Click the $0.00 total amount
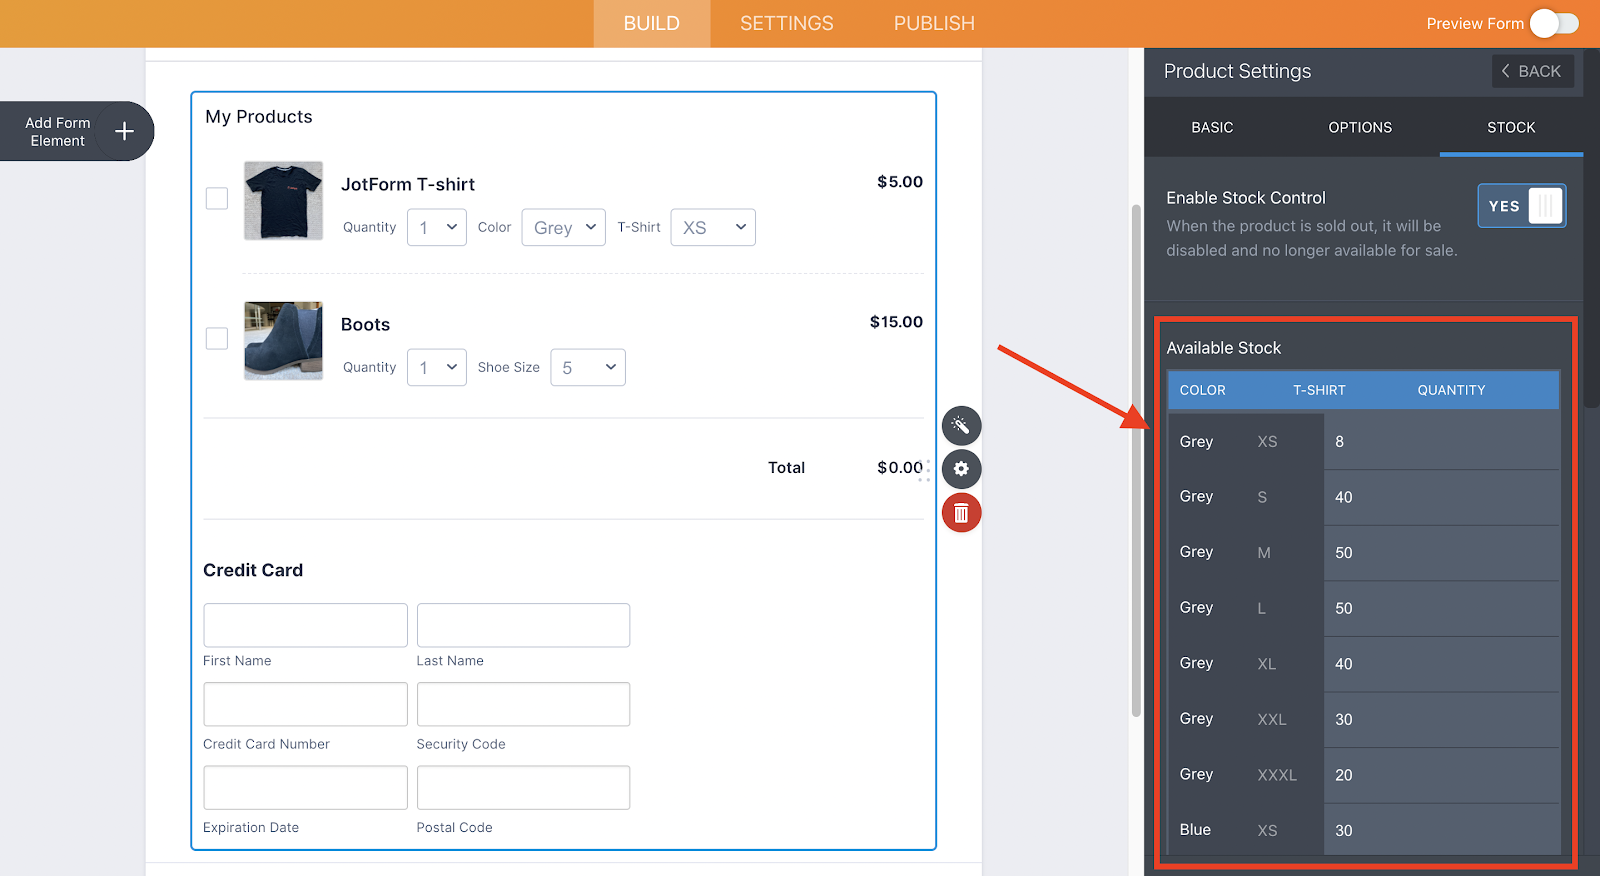 (x=900, y=468)
